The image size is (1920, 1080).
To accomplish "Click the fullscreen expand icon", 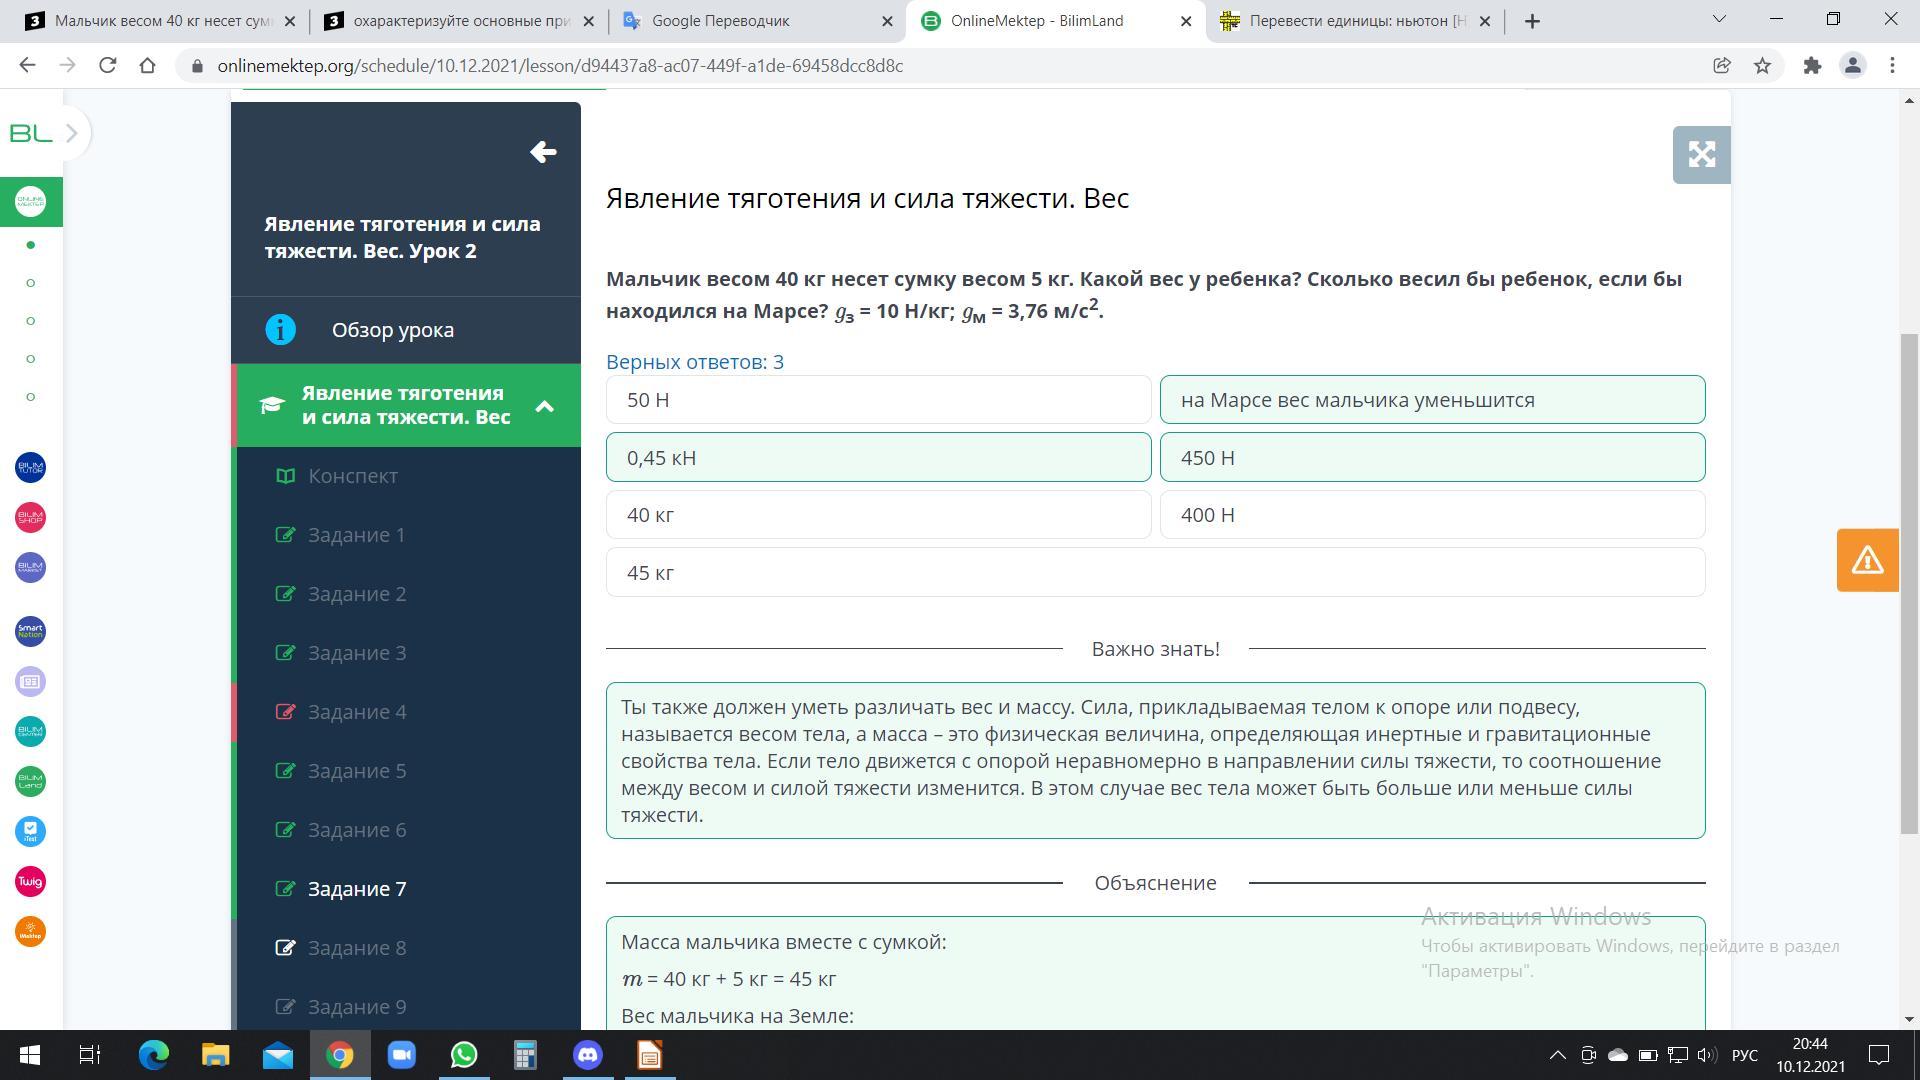I will coord(1701,155).
